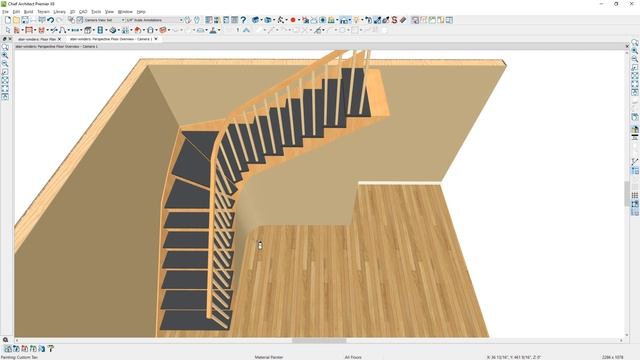This screenshot has height=360, width=640.
Task: Open the Edit menu
Action: click(x=16, y=12)
